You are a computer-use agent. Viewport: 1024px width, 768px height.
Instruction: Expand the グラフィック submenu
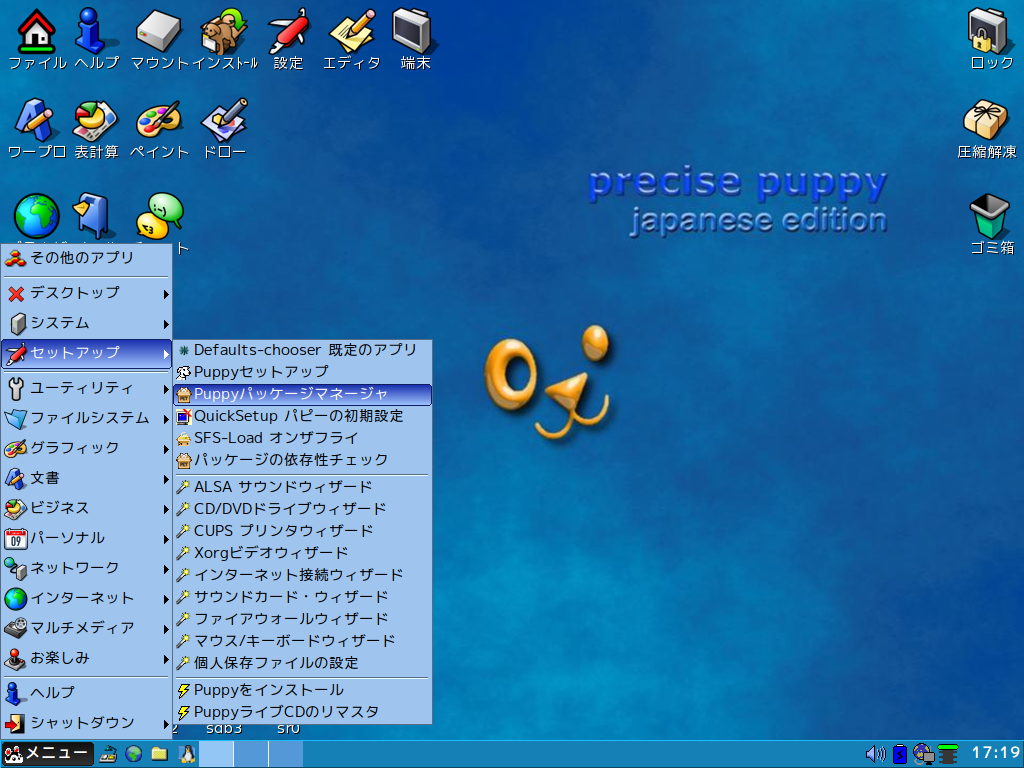click(86, 449)
